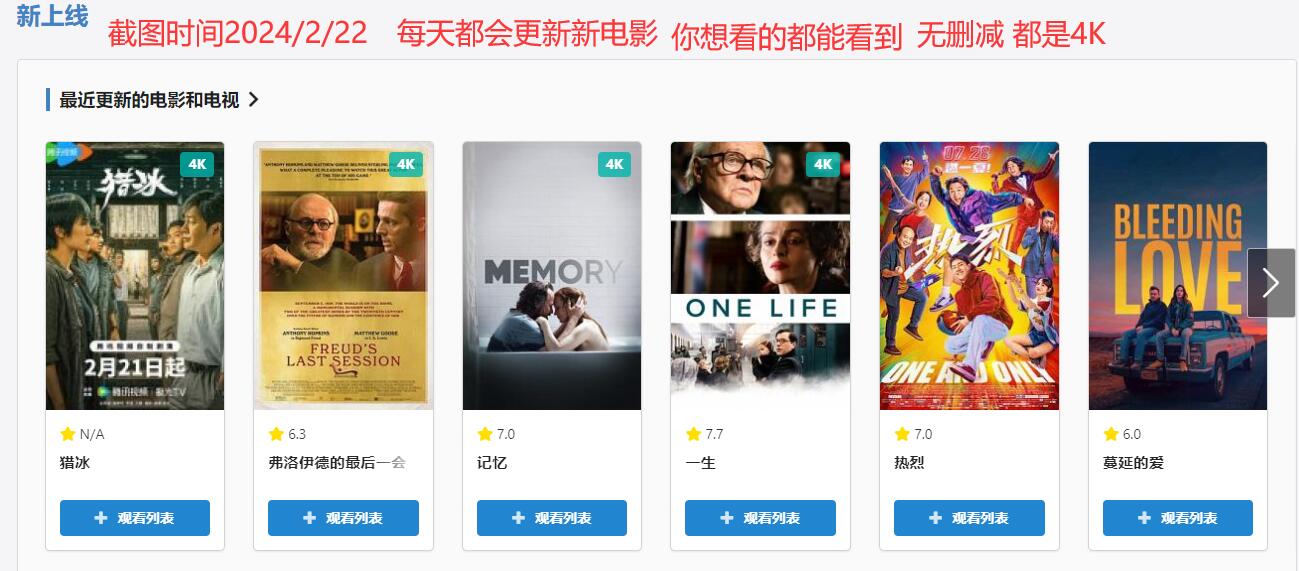The height and width of the screenshot is (571, 1299).
Task: Click the 4K badge on Memory poster
Action: pyautogui.click(x=614, y=164)
